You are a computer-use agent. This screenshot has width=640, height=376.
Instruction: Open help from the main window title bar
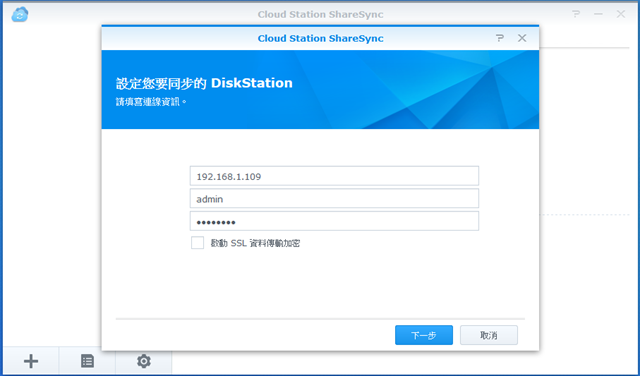coord(576,14)
